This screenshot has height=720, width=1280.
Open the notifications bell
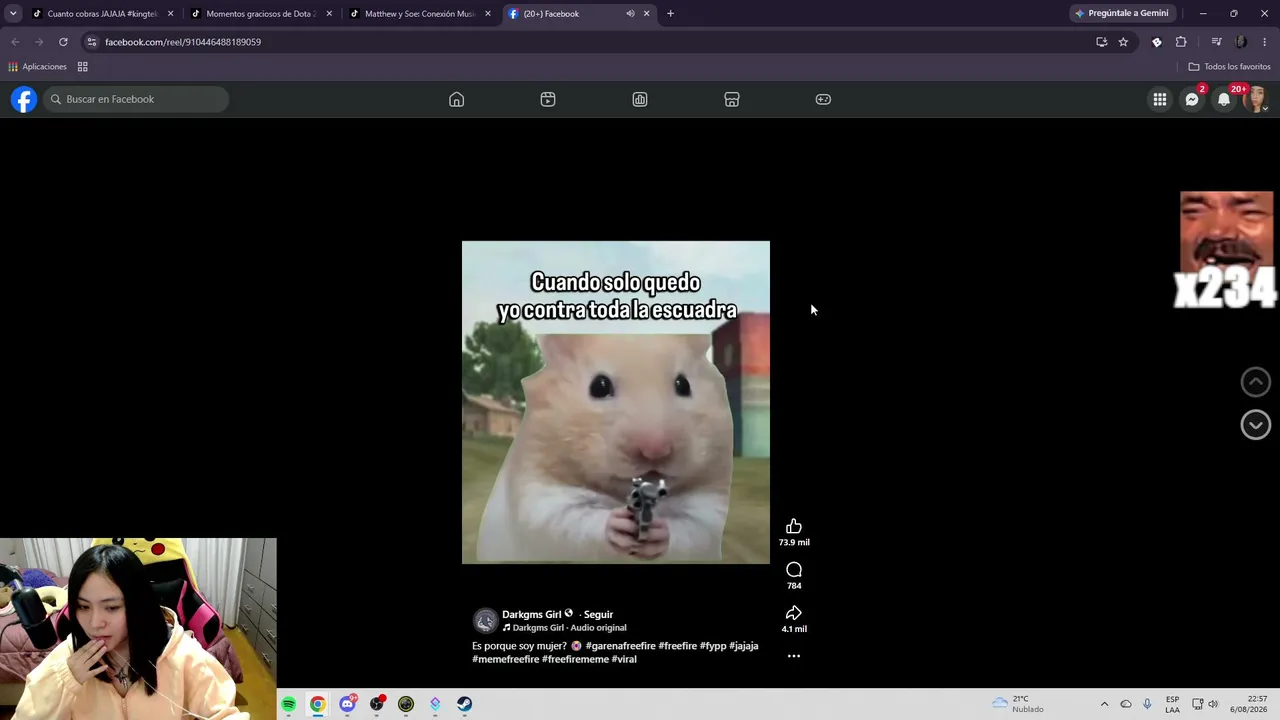pyautogui.click(x=1224, y=99)
